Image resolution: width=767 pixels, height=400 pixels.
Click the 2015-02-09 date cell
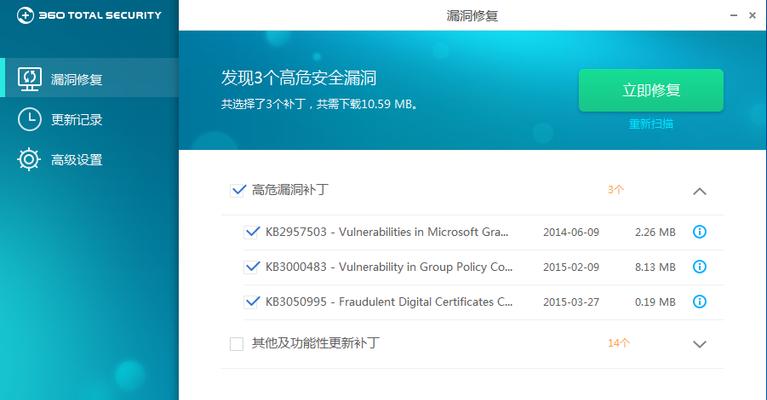click(571, 267)
